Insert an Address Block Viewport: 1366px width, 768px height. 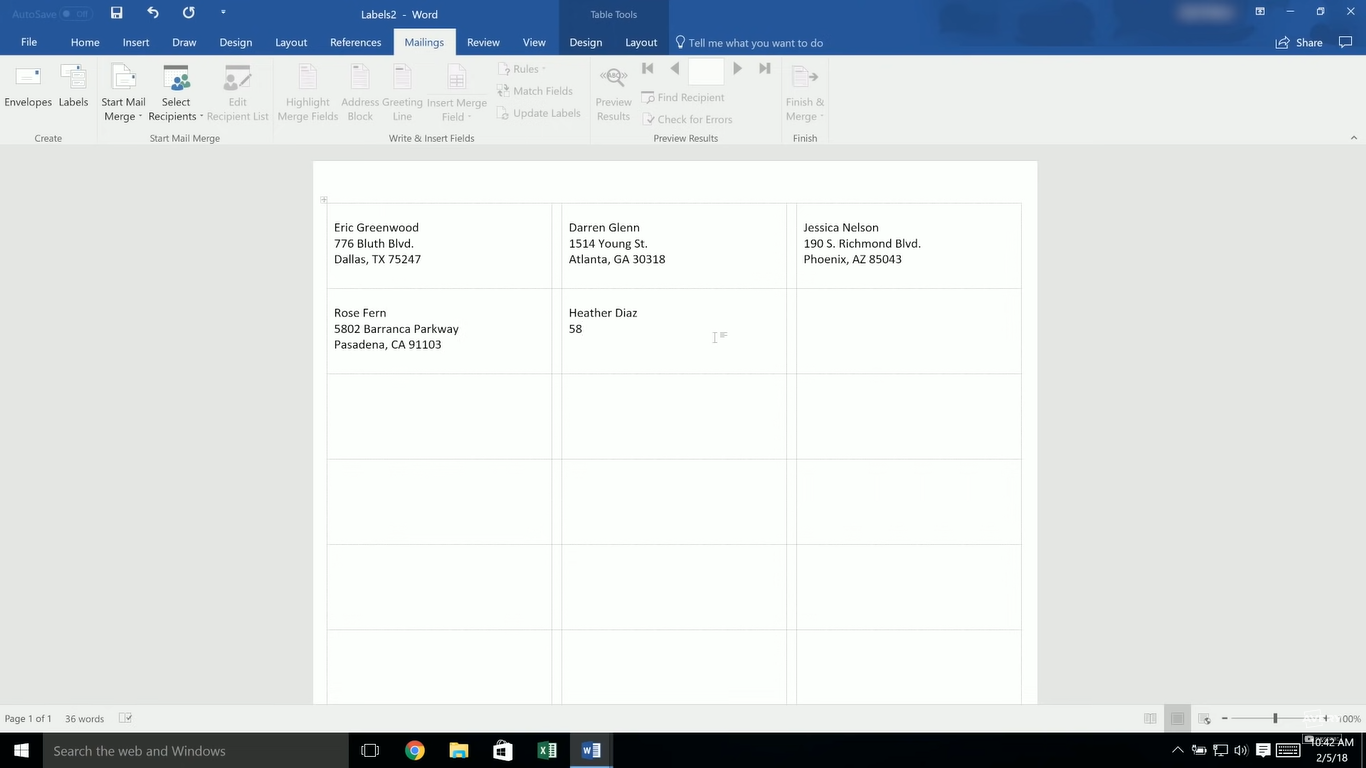(x=359, y=90)
